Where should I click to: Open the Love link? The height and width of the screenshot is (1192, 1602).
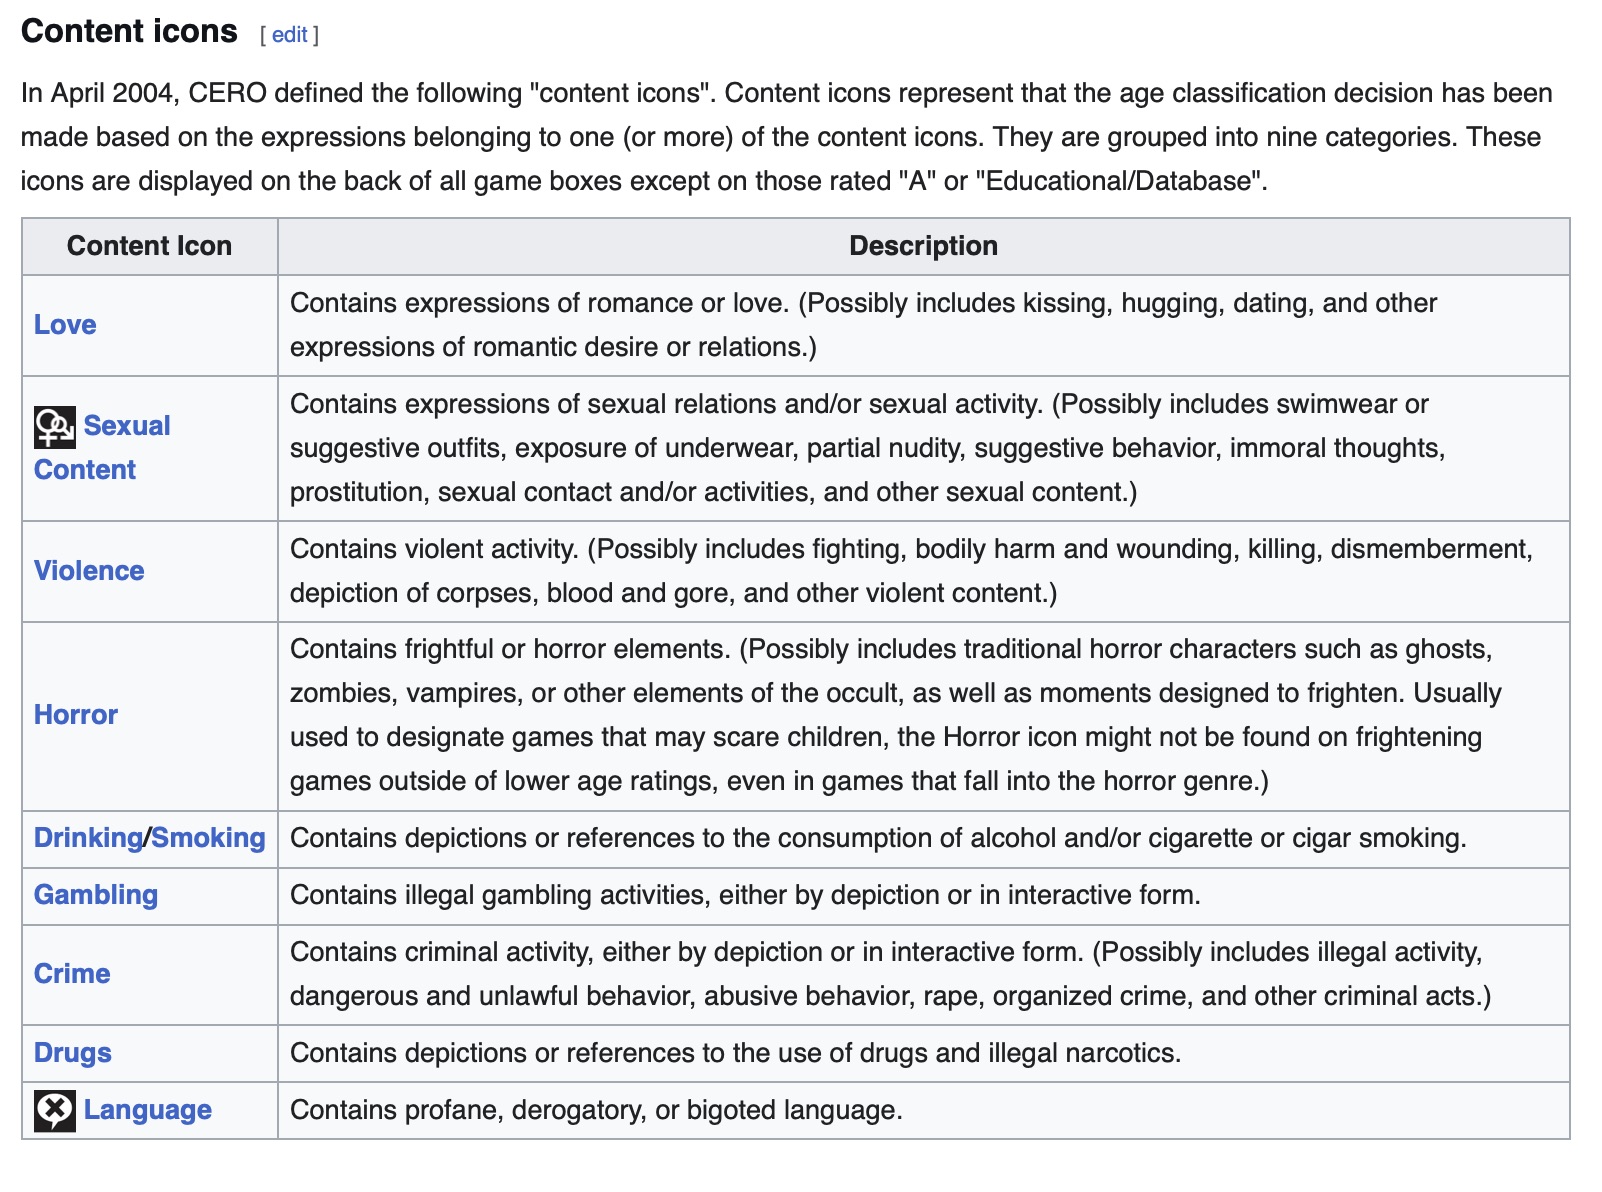(65, 325)
